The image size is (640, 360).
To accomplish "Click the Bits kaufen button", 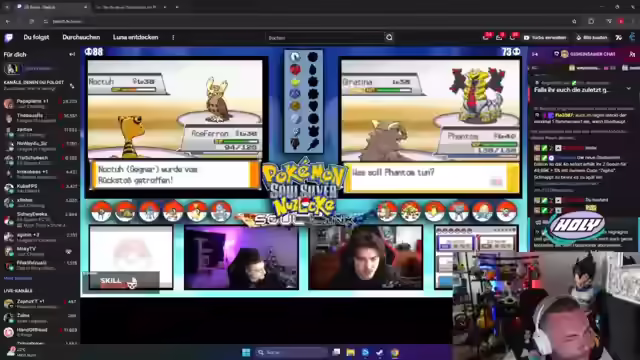I will (591, 38).
